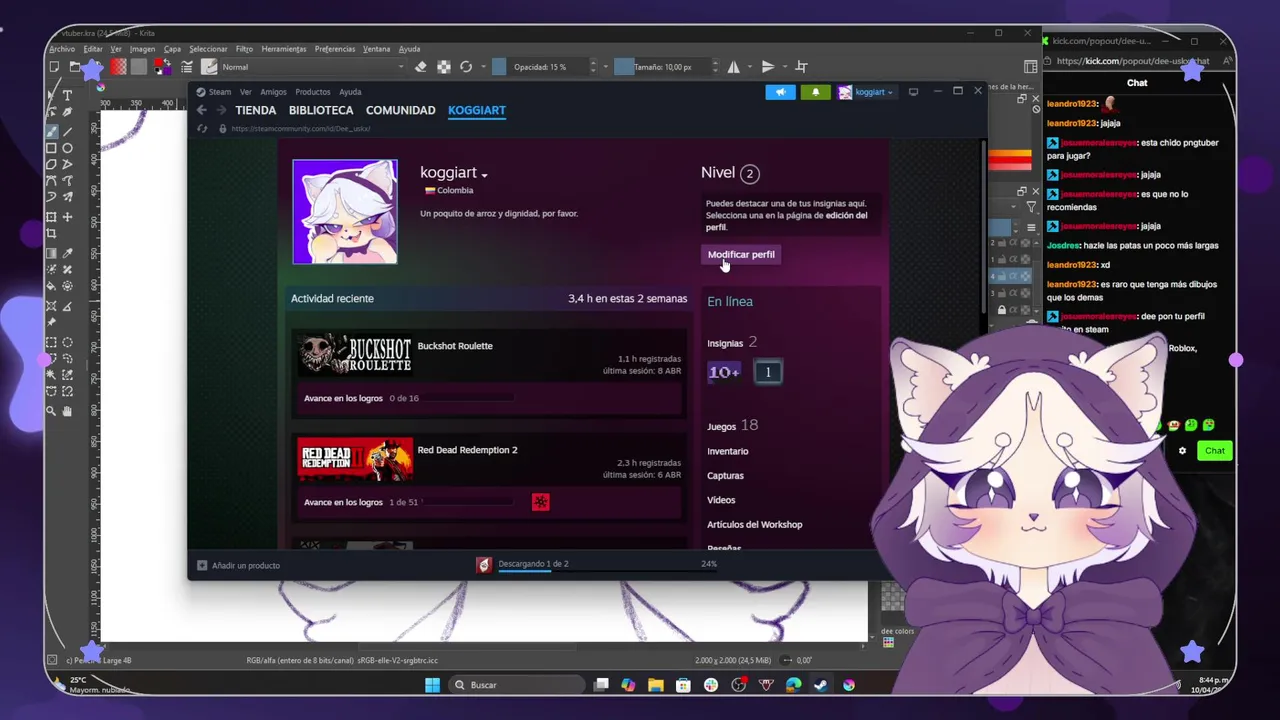This screenshot has height=720, width=1280.
Task: Click the Buckshot Roulette game thumbnail
Action: 354,354
